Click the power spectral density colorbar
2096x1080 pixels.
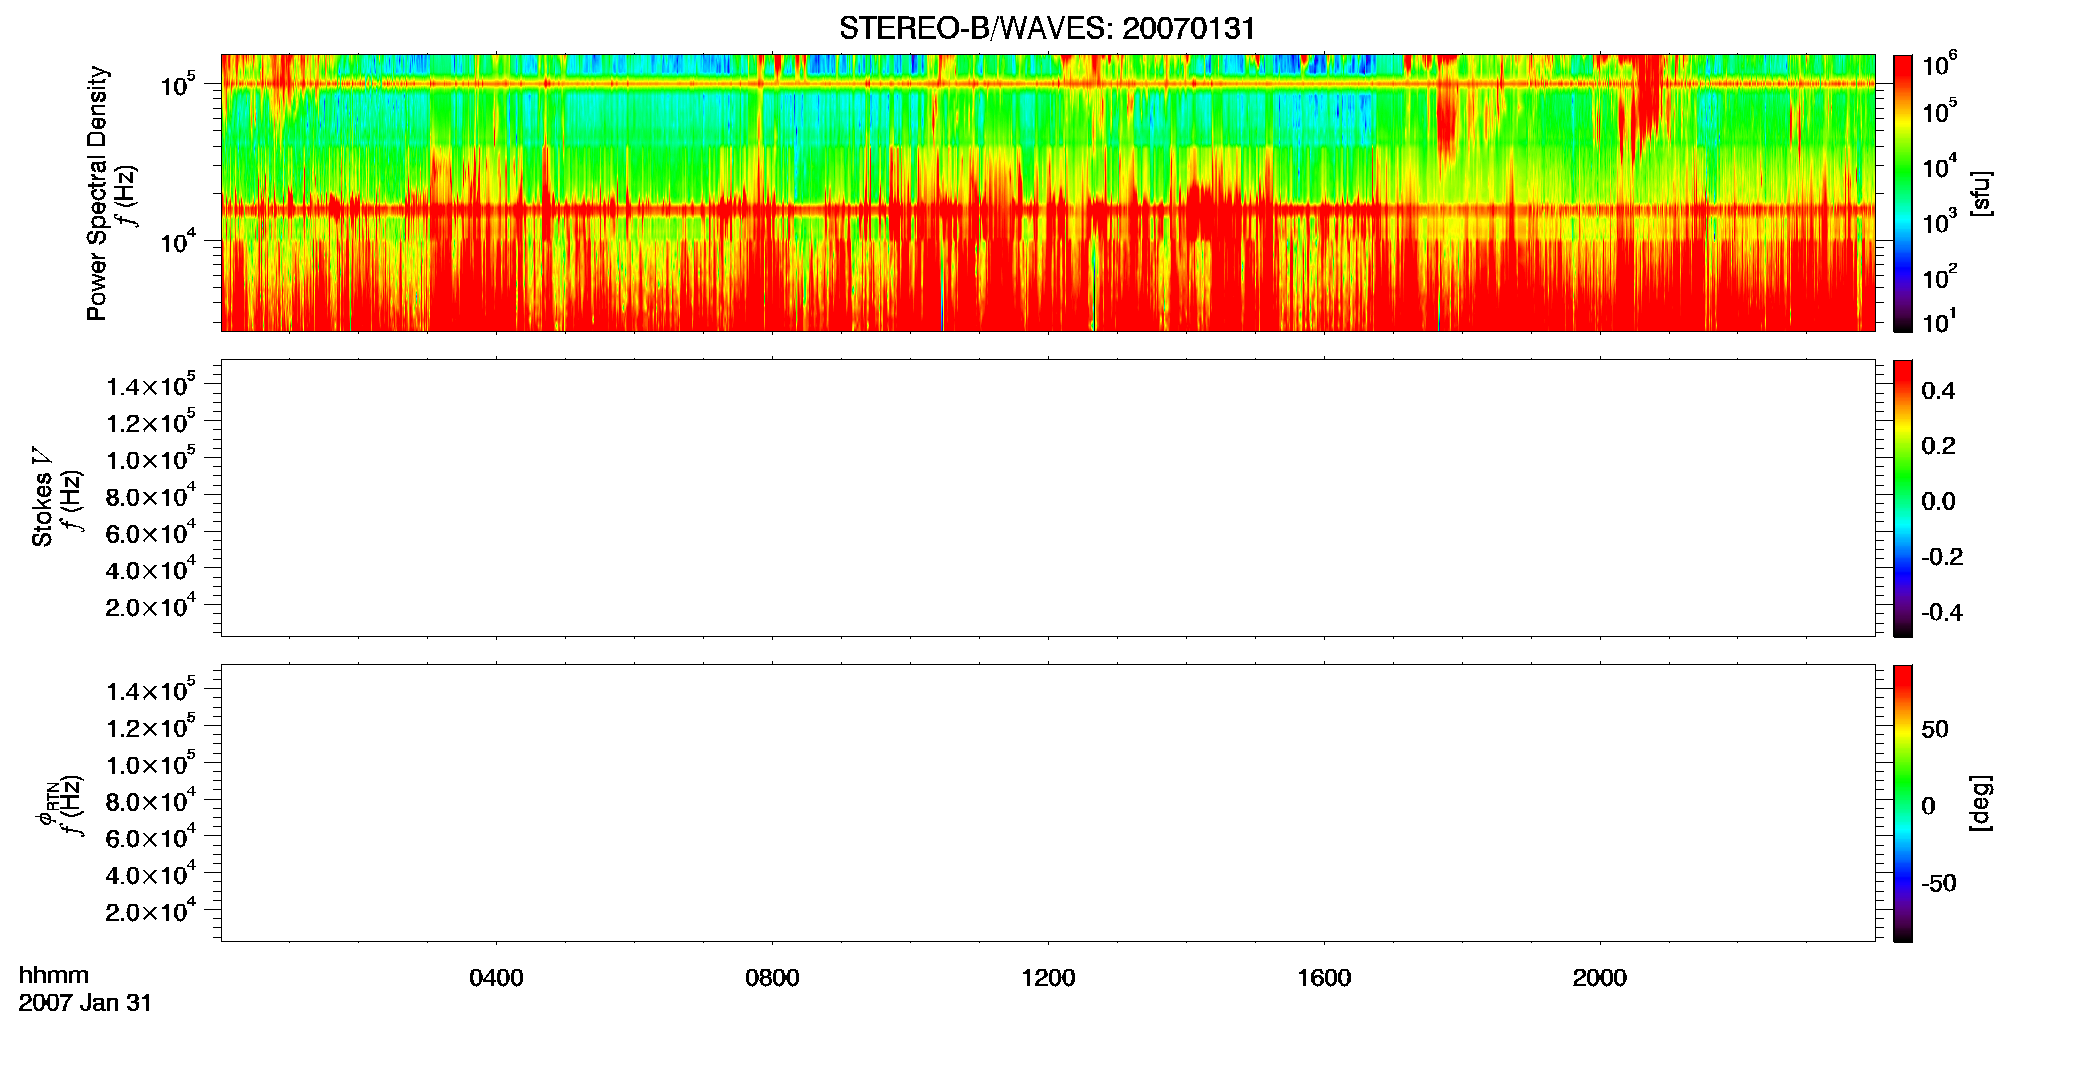point(1903,193)
